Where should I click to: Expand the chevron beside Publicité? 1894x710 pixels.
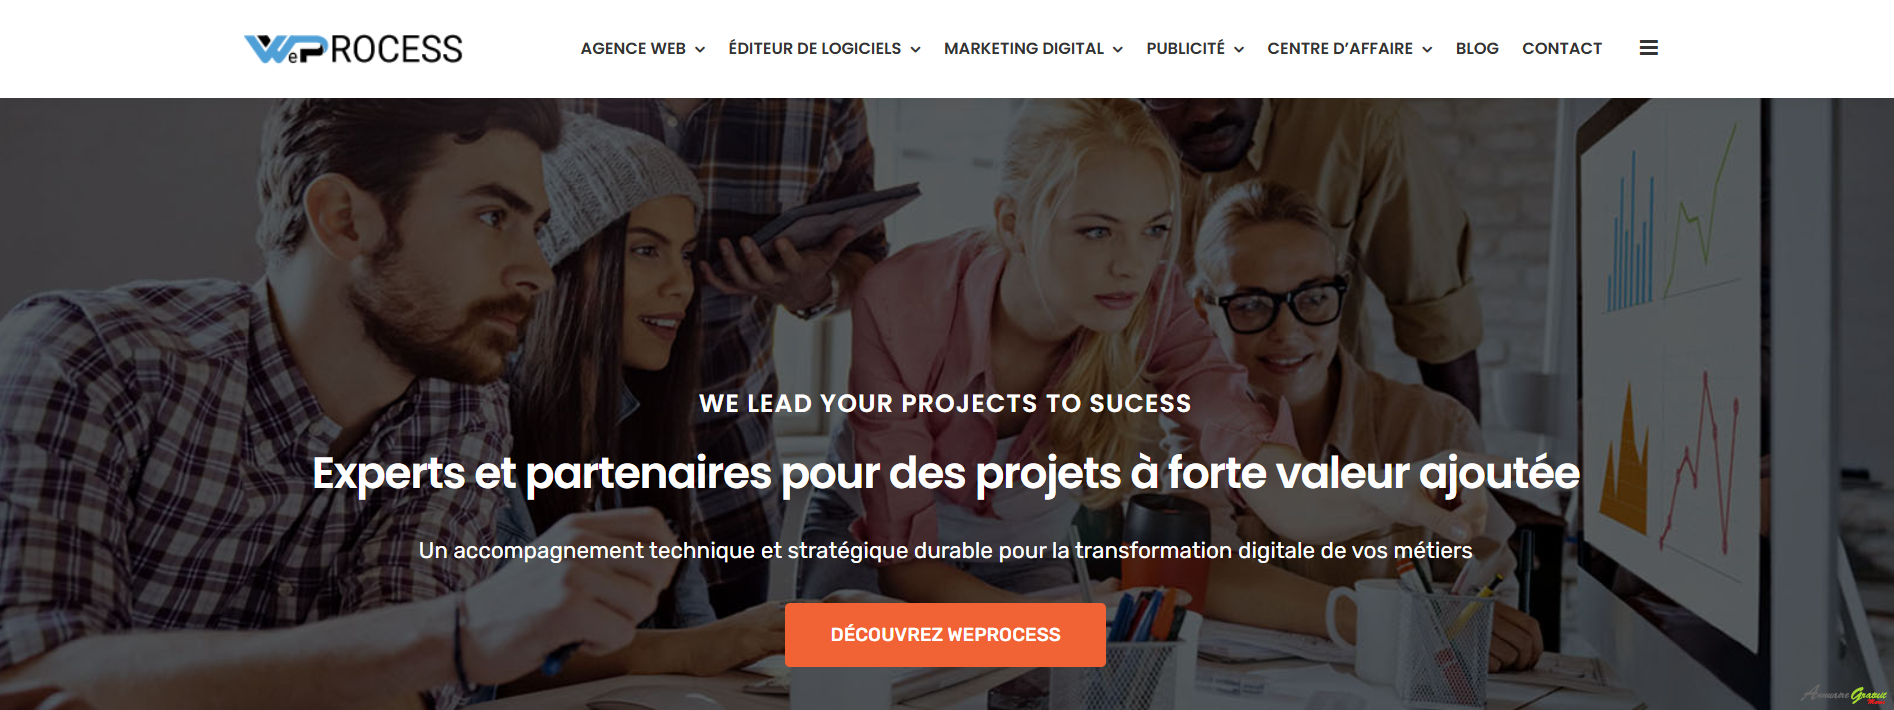pos(1239,49)
